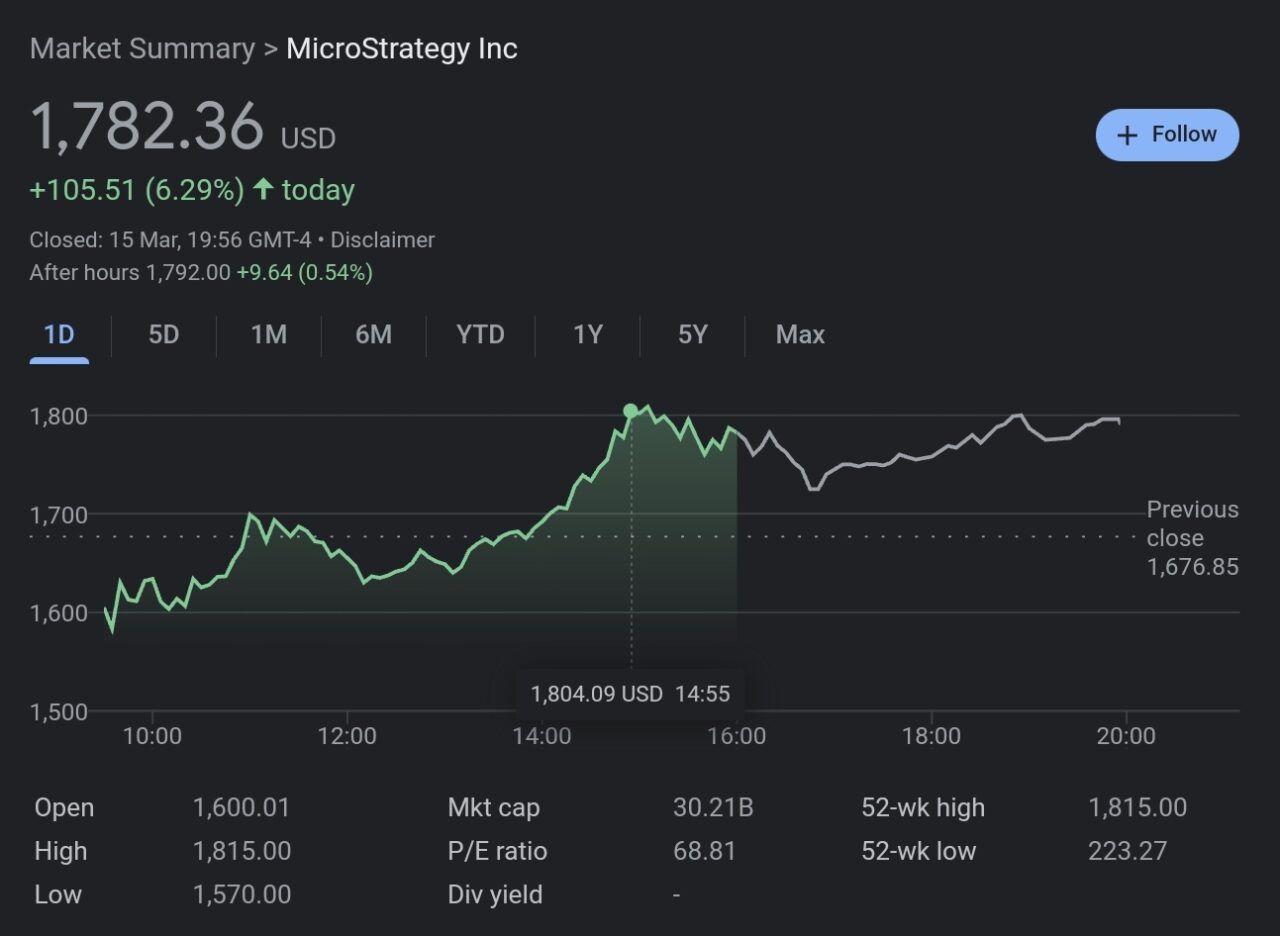Image resolution: width=1280 pixels, height=936 pixels.
Task: Click the green price marker dot on chart
Action: click(x=630, y=410)
